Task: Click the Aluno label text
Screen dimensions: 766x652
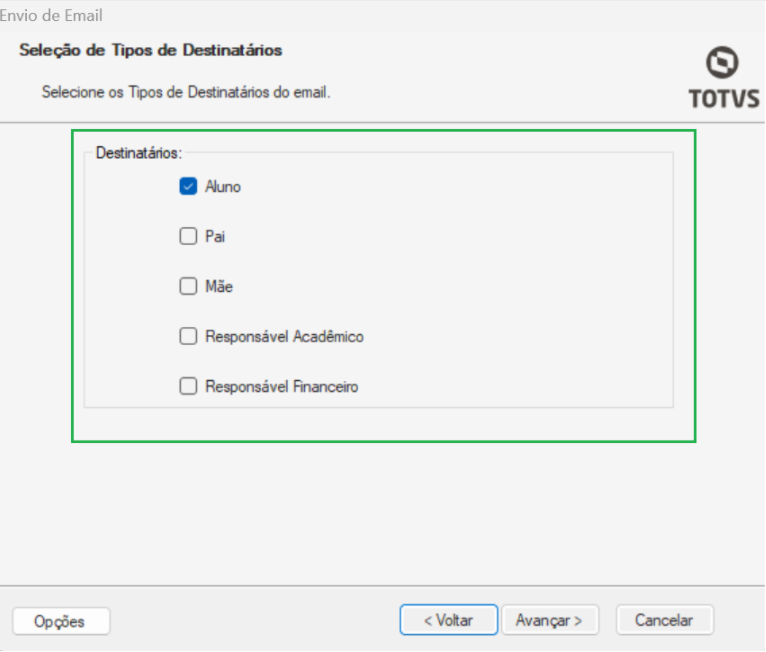Action: click(x=223, y=187)
